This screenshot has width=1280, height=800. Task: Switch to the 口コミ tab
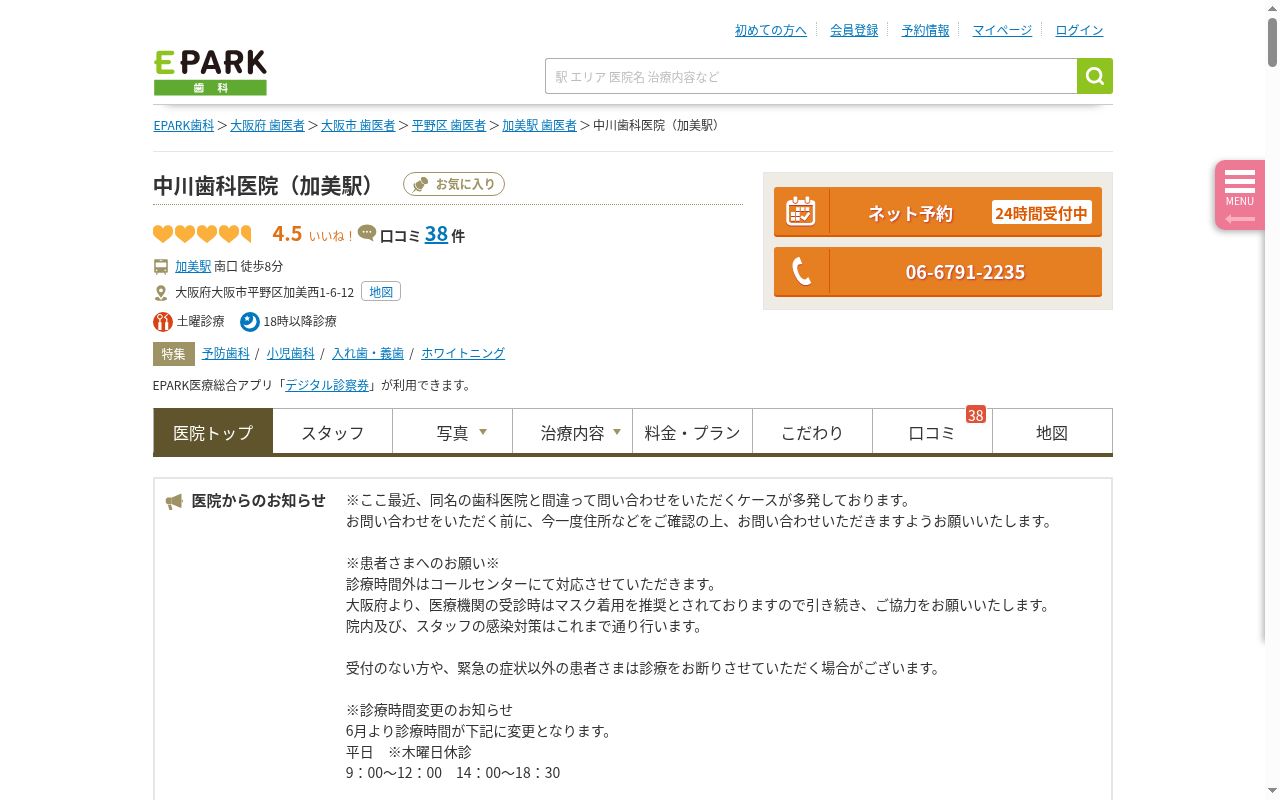pyautogui.click(x=933, y=432)
